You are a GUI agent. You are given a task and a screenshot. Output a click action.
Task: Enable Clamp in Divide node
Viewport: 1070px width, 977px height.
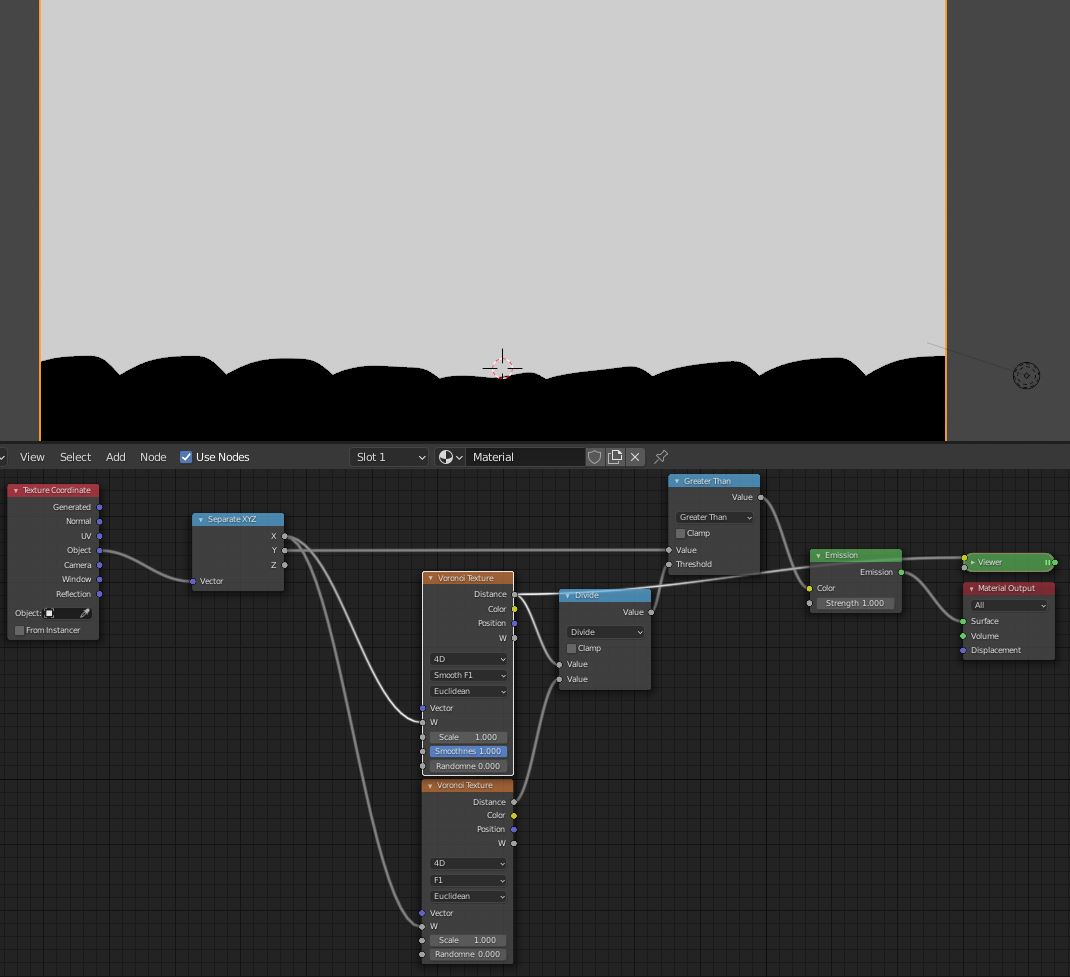[x=571, y=648]
